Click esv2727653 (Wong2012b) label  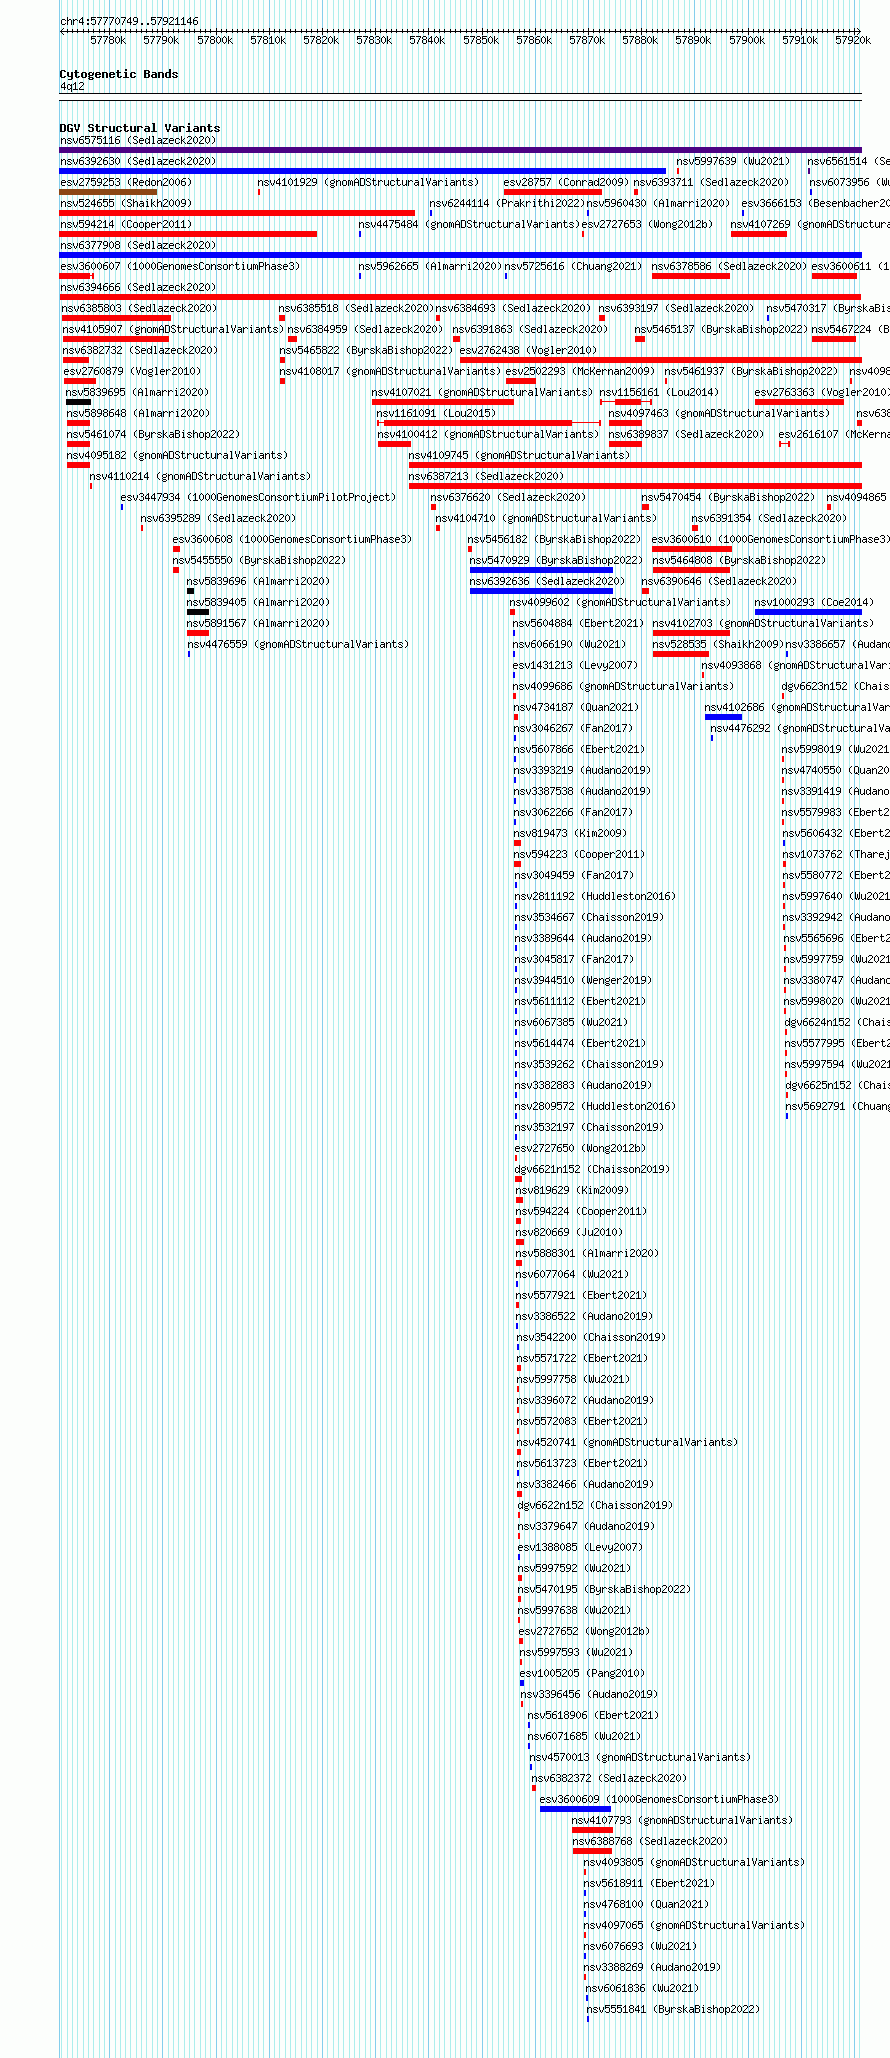[x=647, y=225]
